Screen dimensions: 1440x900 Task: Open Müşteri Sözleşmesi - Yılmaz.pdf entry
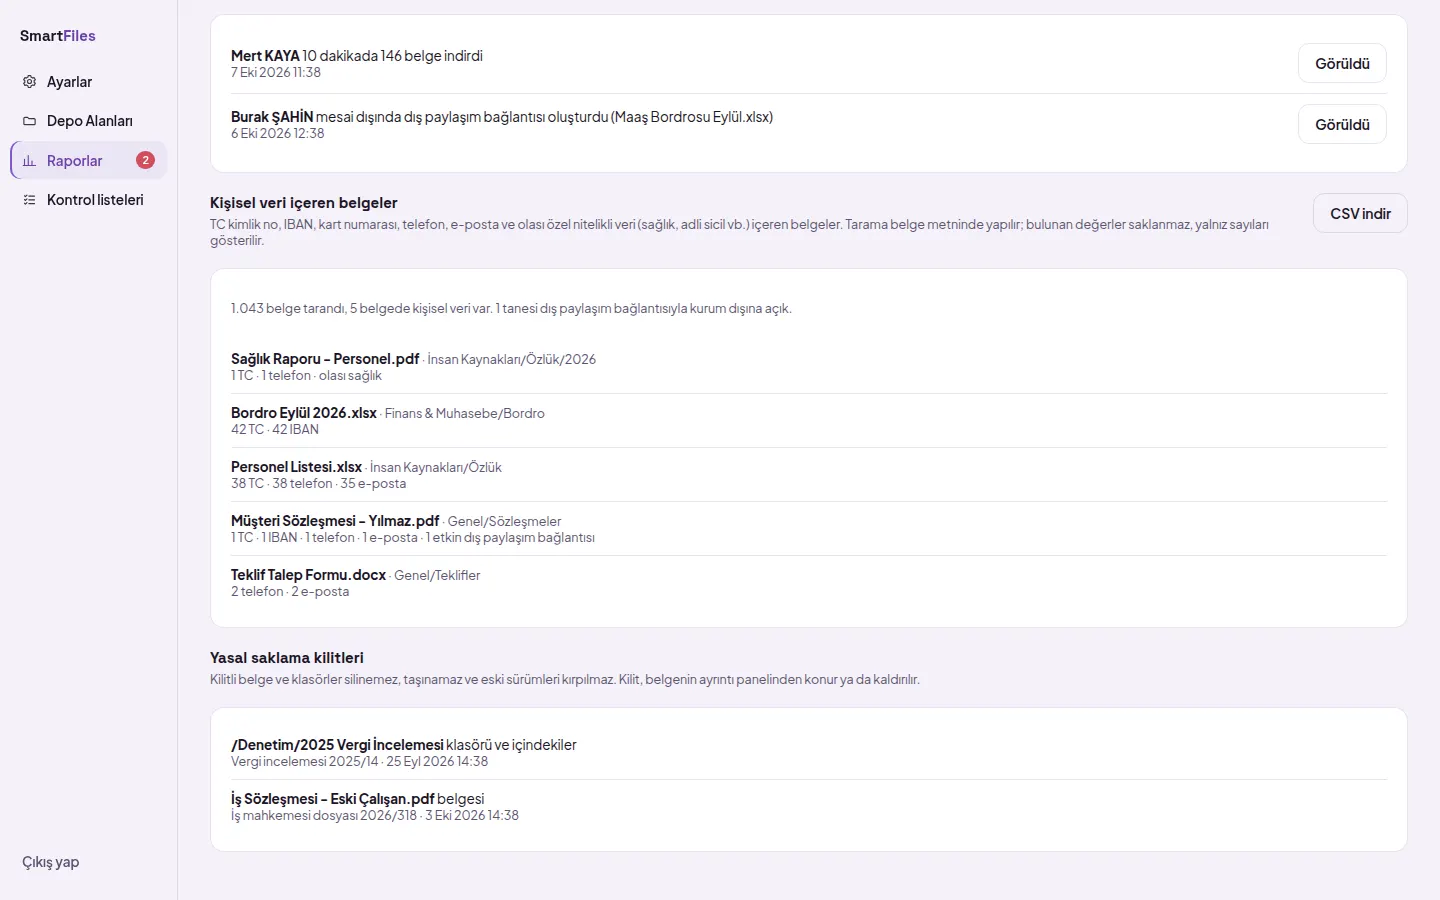pos(809,529)
